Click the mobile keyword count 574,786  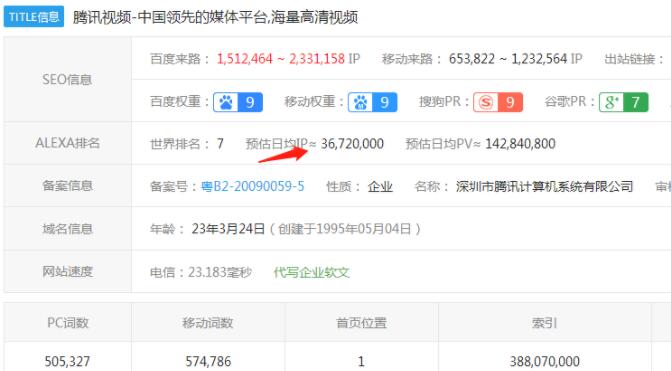208,361
